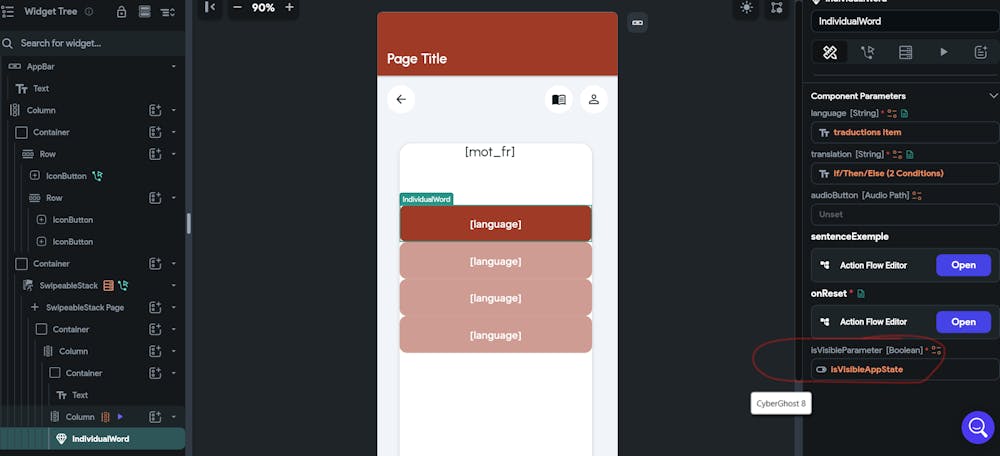
Task: Open the Actions tab in properties panel
Action: (867, 52)
